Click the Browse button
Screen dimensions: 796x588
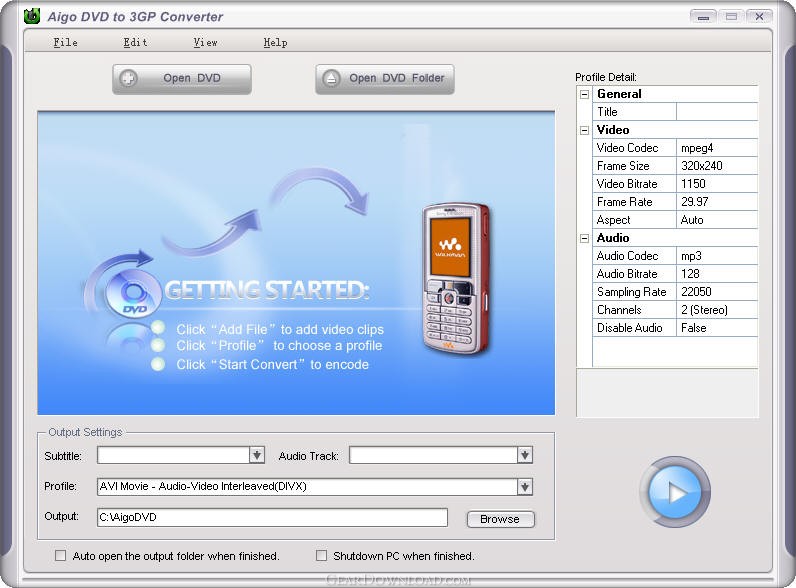501,519
